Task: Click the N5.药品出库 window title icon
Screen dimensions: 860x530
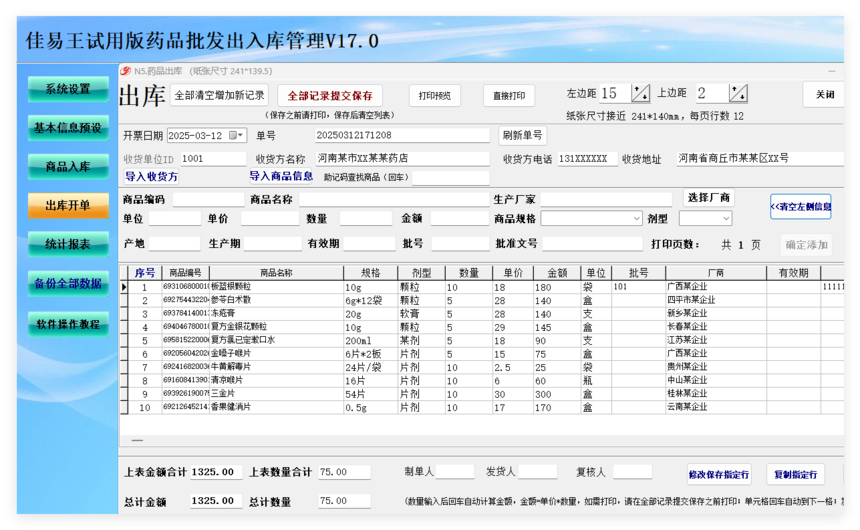Action: click(126, 71)
